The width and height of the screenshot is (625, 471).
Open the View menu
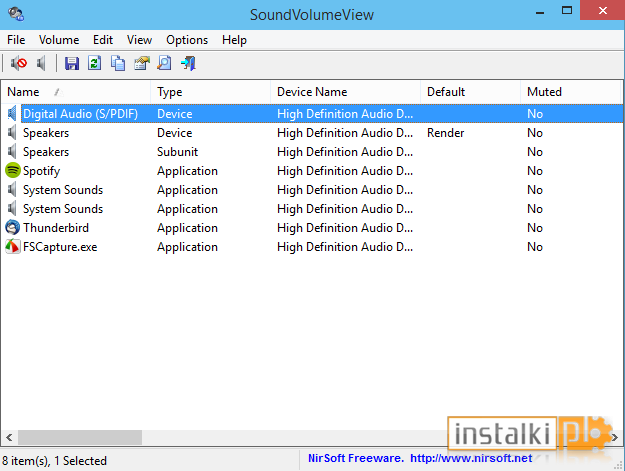(140, 40)
